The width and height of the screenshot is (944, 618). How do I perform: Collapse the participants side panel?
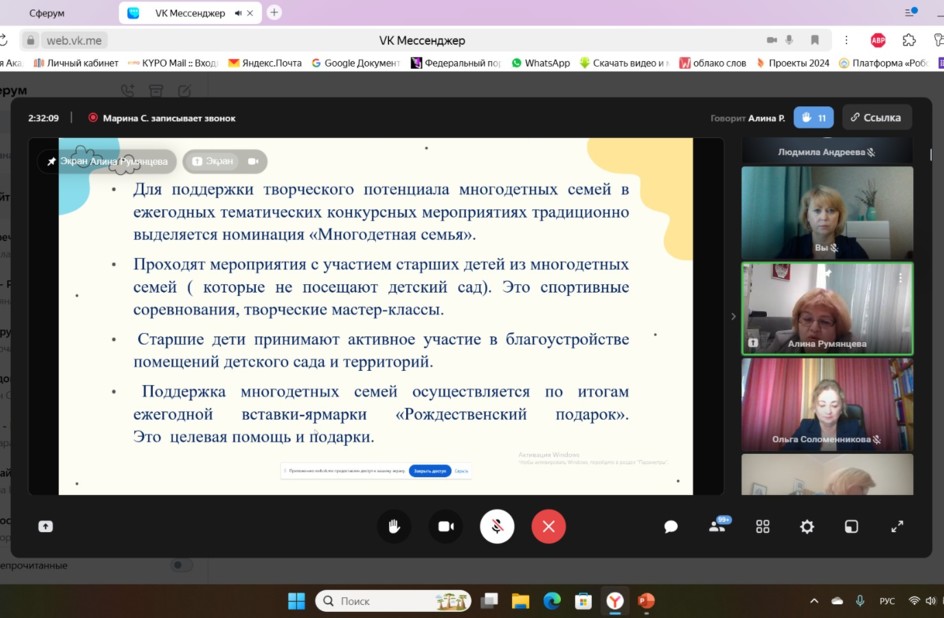pyautogui.click(x=733, y=316)
